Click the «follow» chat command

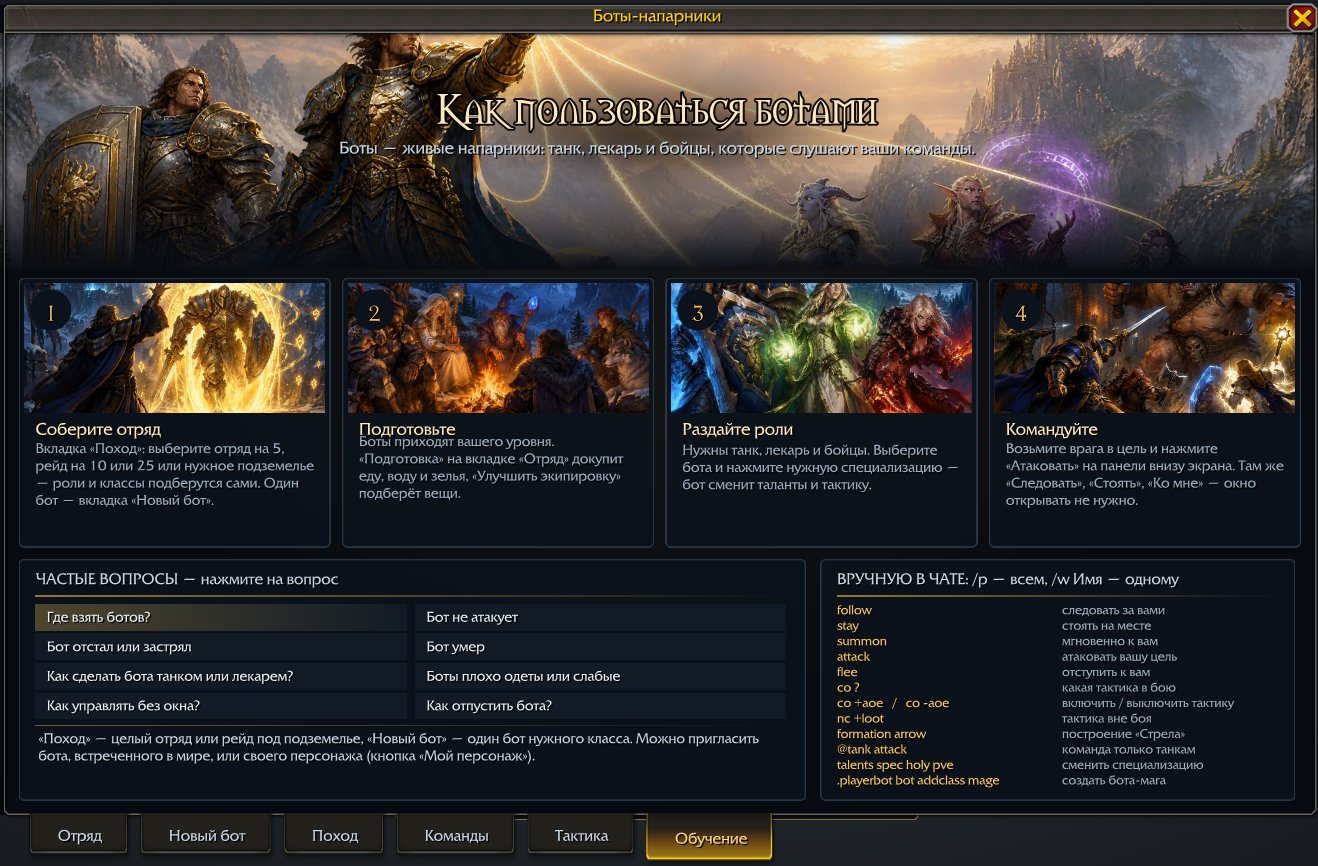coord(854,610)
